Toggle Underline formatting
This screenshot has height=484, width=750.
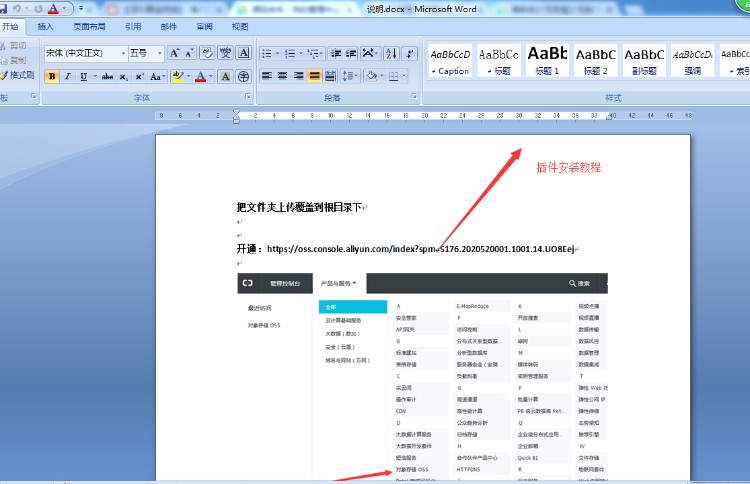click(x=84, y=77)
